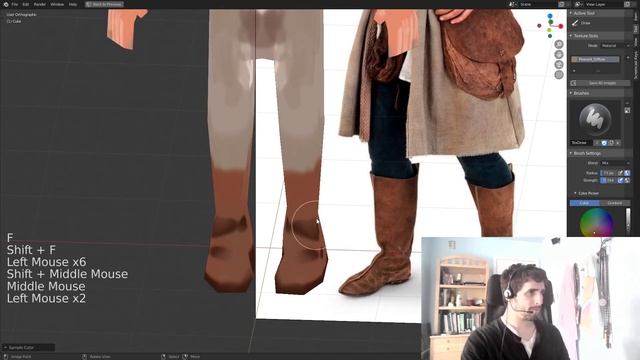This screenshot has height=360, width=640.
Task: Open the Render menu
Action: coord(40,4)
